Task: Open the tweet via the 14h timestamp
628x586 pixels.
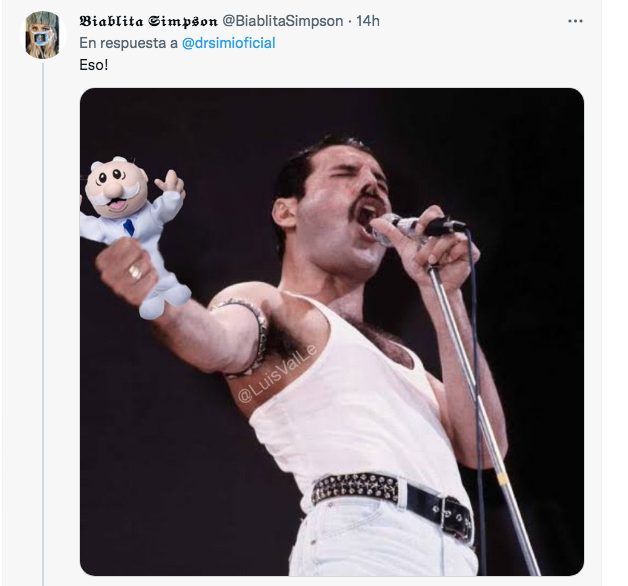Action: (368, 21)
